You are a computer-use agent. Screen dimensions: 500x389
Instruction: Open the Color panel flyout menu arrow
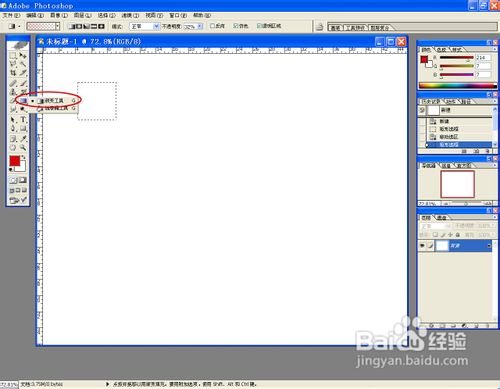(495, 49)
